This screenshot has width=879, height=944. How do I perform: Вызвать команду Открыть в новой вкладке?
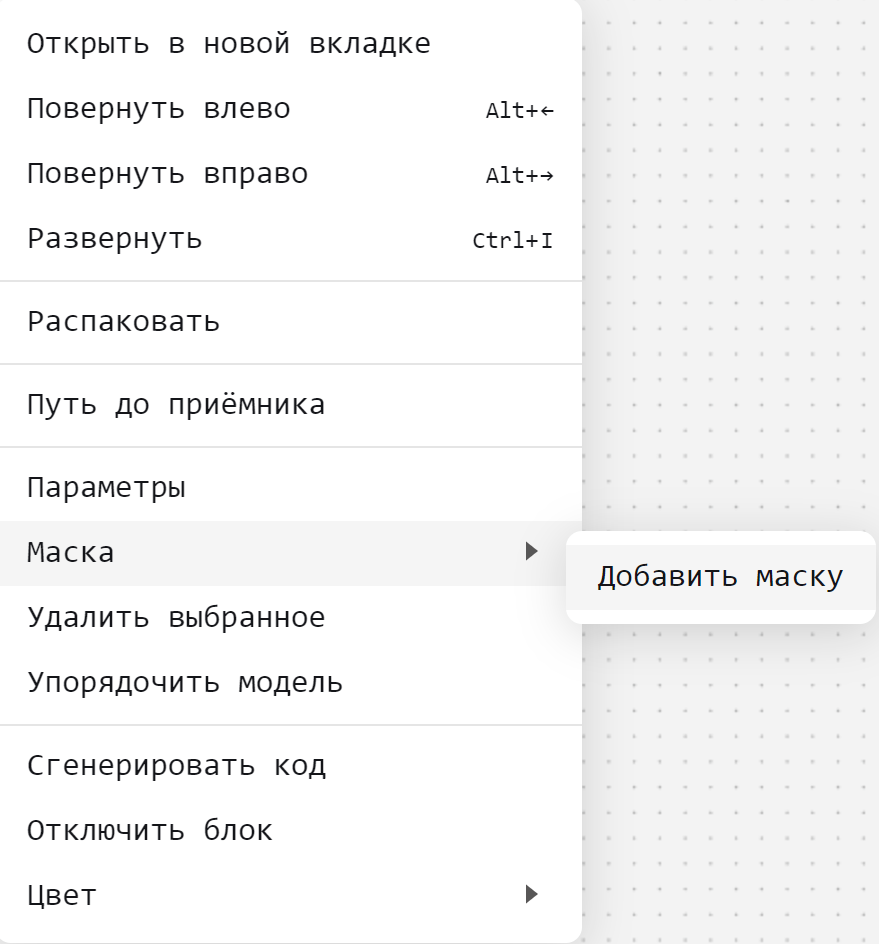227,42
